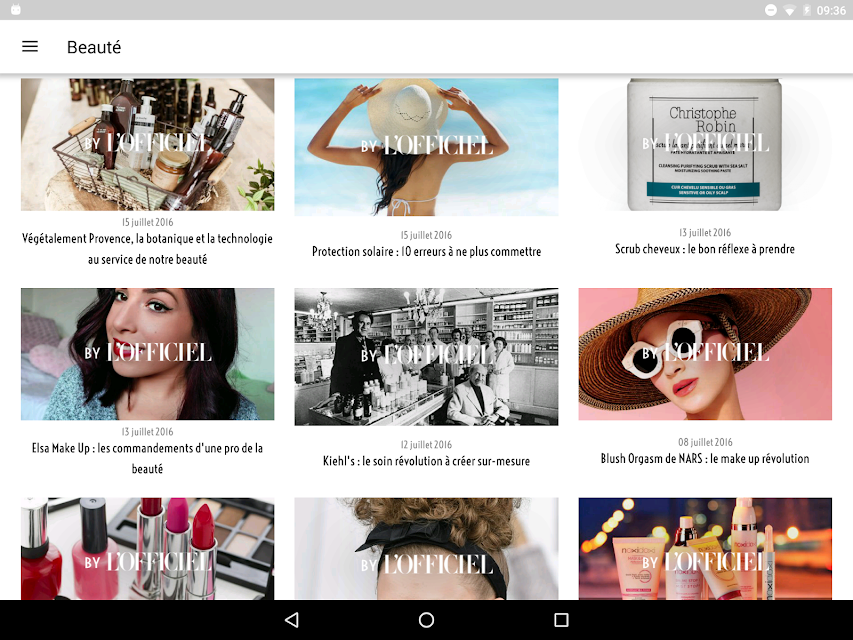This screenshot has width=853, height=640.
Task: Open the Christophe Robin scrub jar image
Action: 705,144
